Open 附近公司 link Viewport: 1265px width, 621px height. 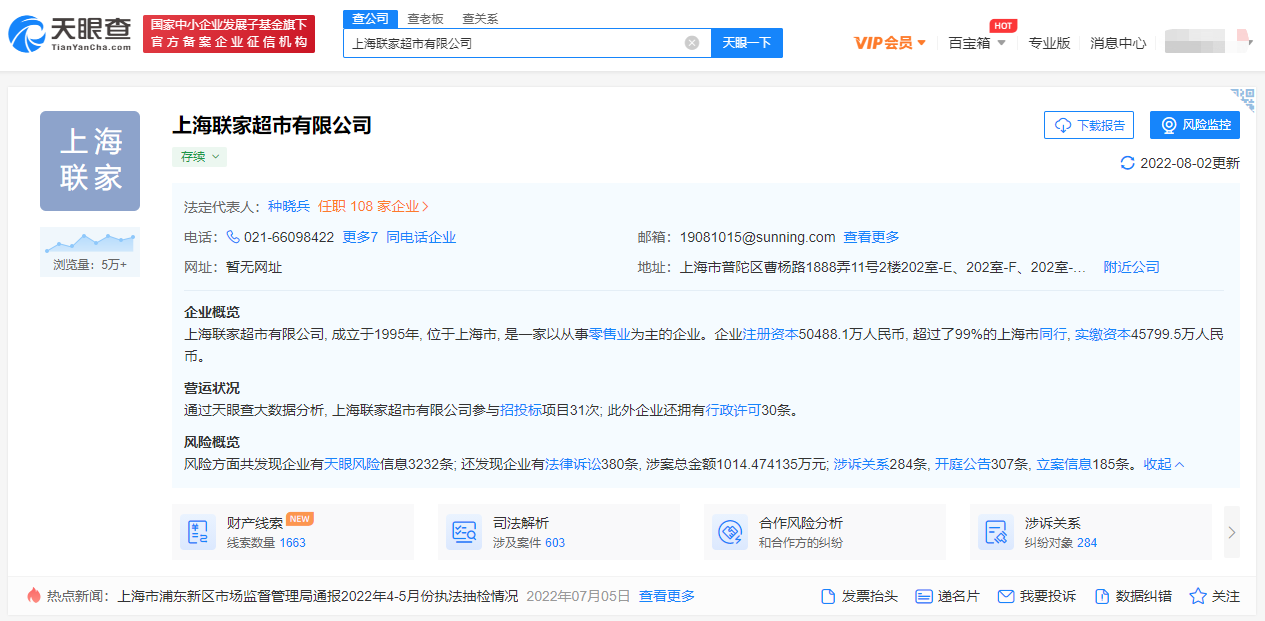click(1131, 267)
